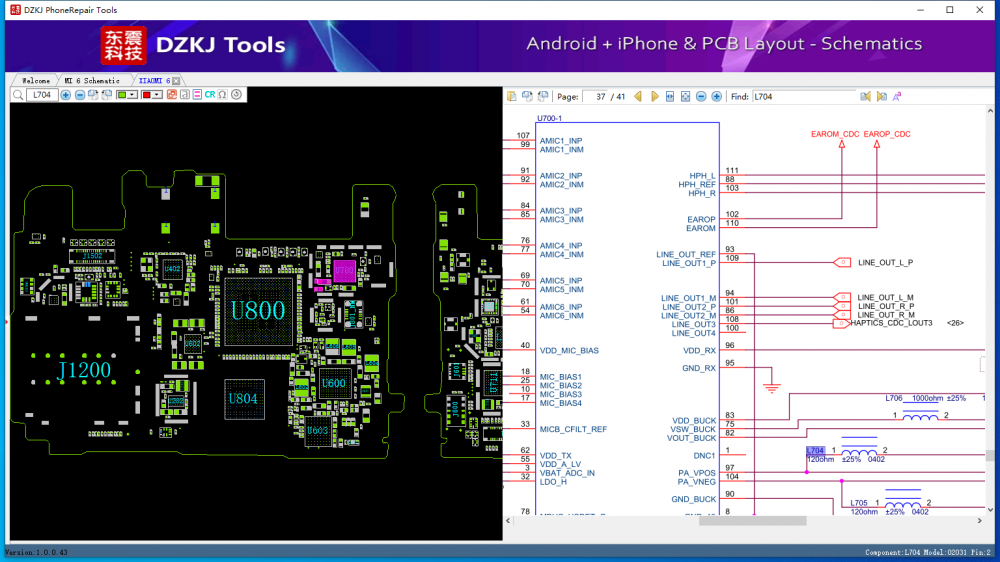Click the rotate board circular arrow icon

[236, 95]
